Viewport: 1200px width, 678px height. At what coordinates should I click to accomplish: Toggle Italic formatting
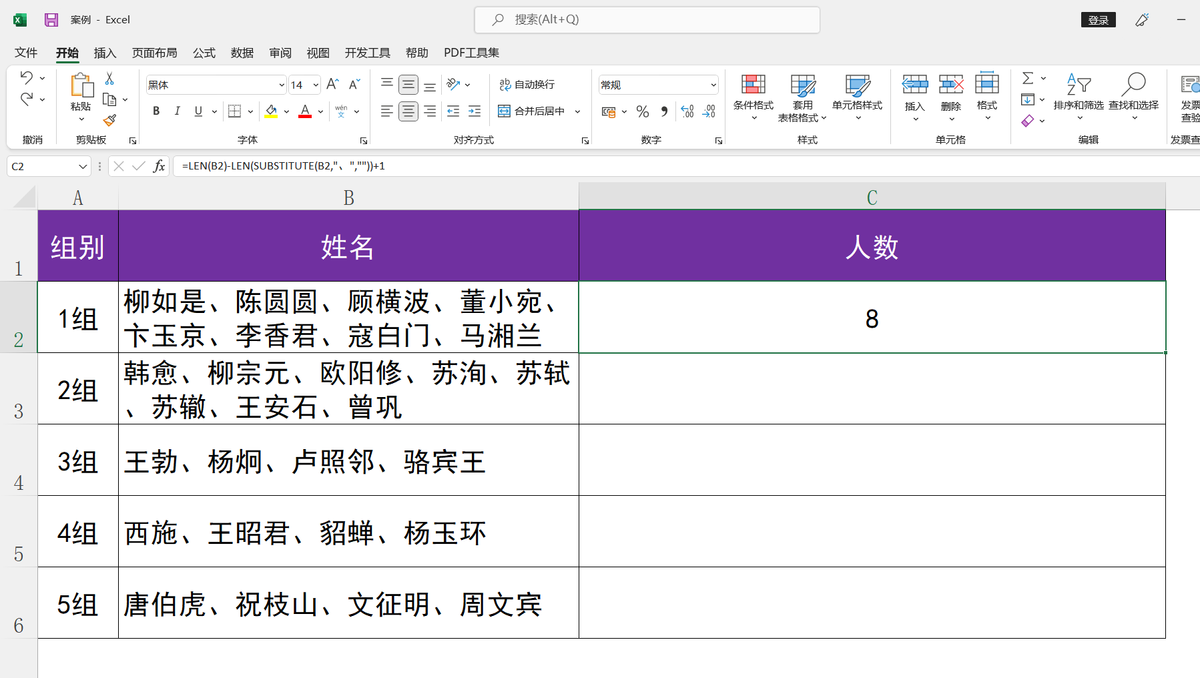click(x=177, y=111)
